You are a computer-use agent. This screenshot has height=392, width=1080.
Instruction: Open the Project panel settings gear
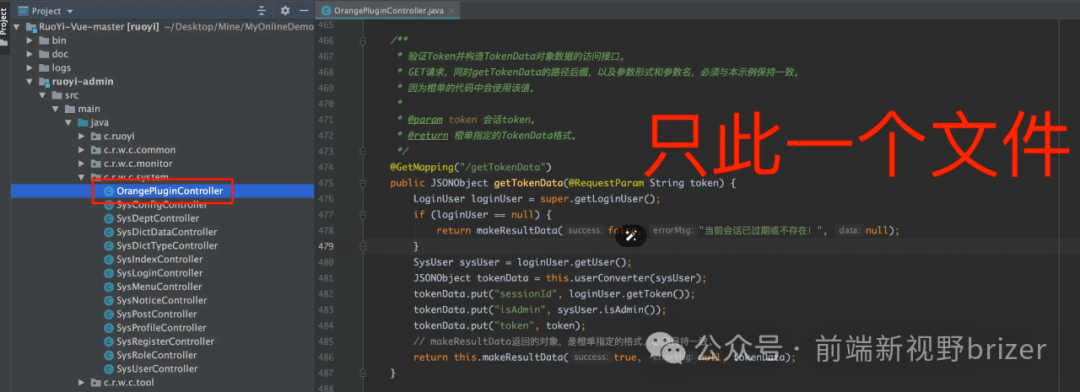click(x=285, y=10)
